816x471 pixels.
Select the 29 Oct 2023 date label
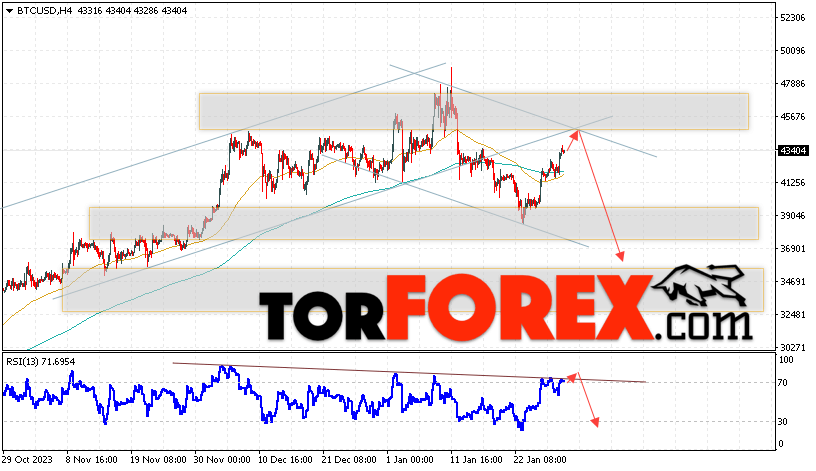point(27,460)
